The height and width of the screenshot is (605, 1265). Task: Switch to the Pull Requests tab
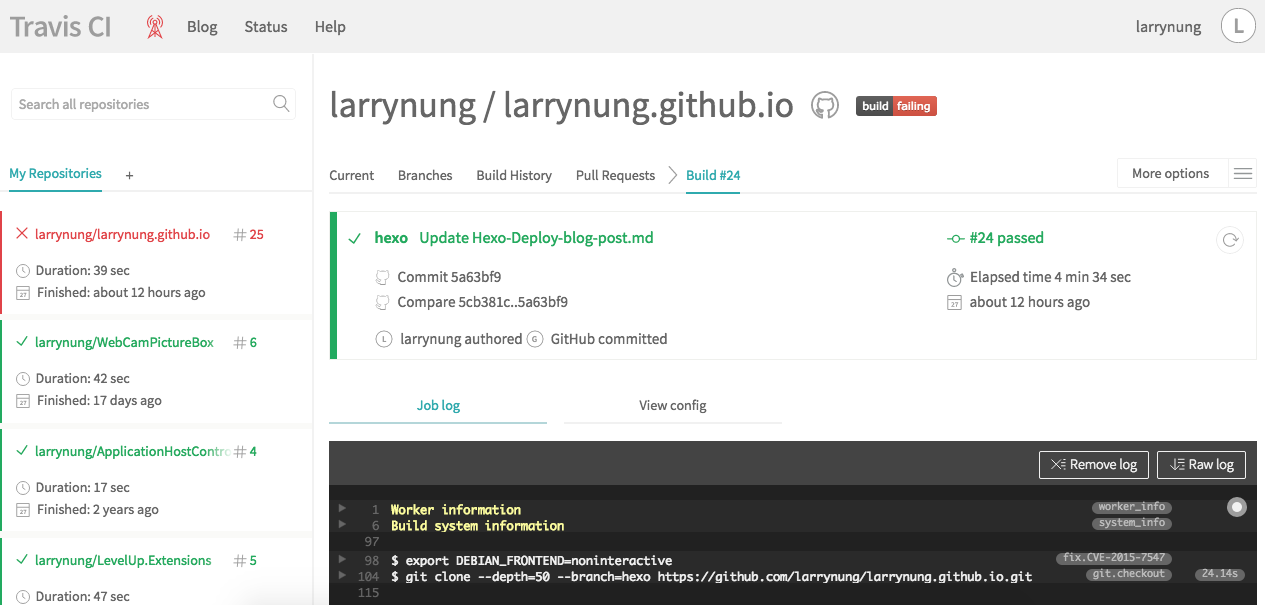click(x=615, y=175)
